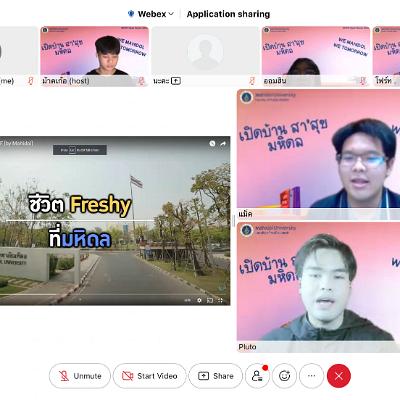Turn on camera with Start Video
This screenshot has height=400, width=400.
[150, 376]
